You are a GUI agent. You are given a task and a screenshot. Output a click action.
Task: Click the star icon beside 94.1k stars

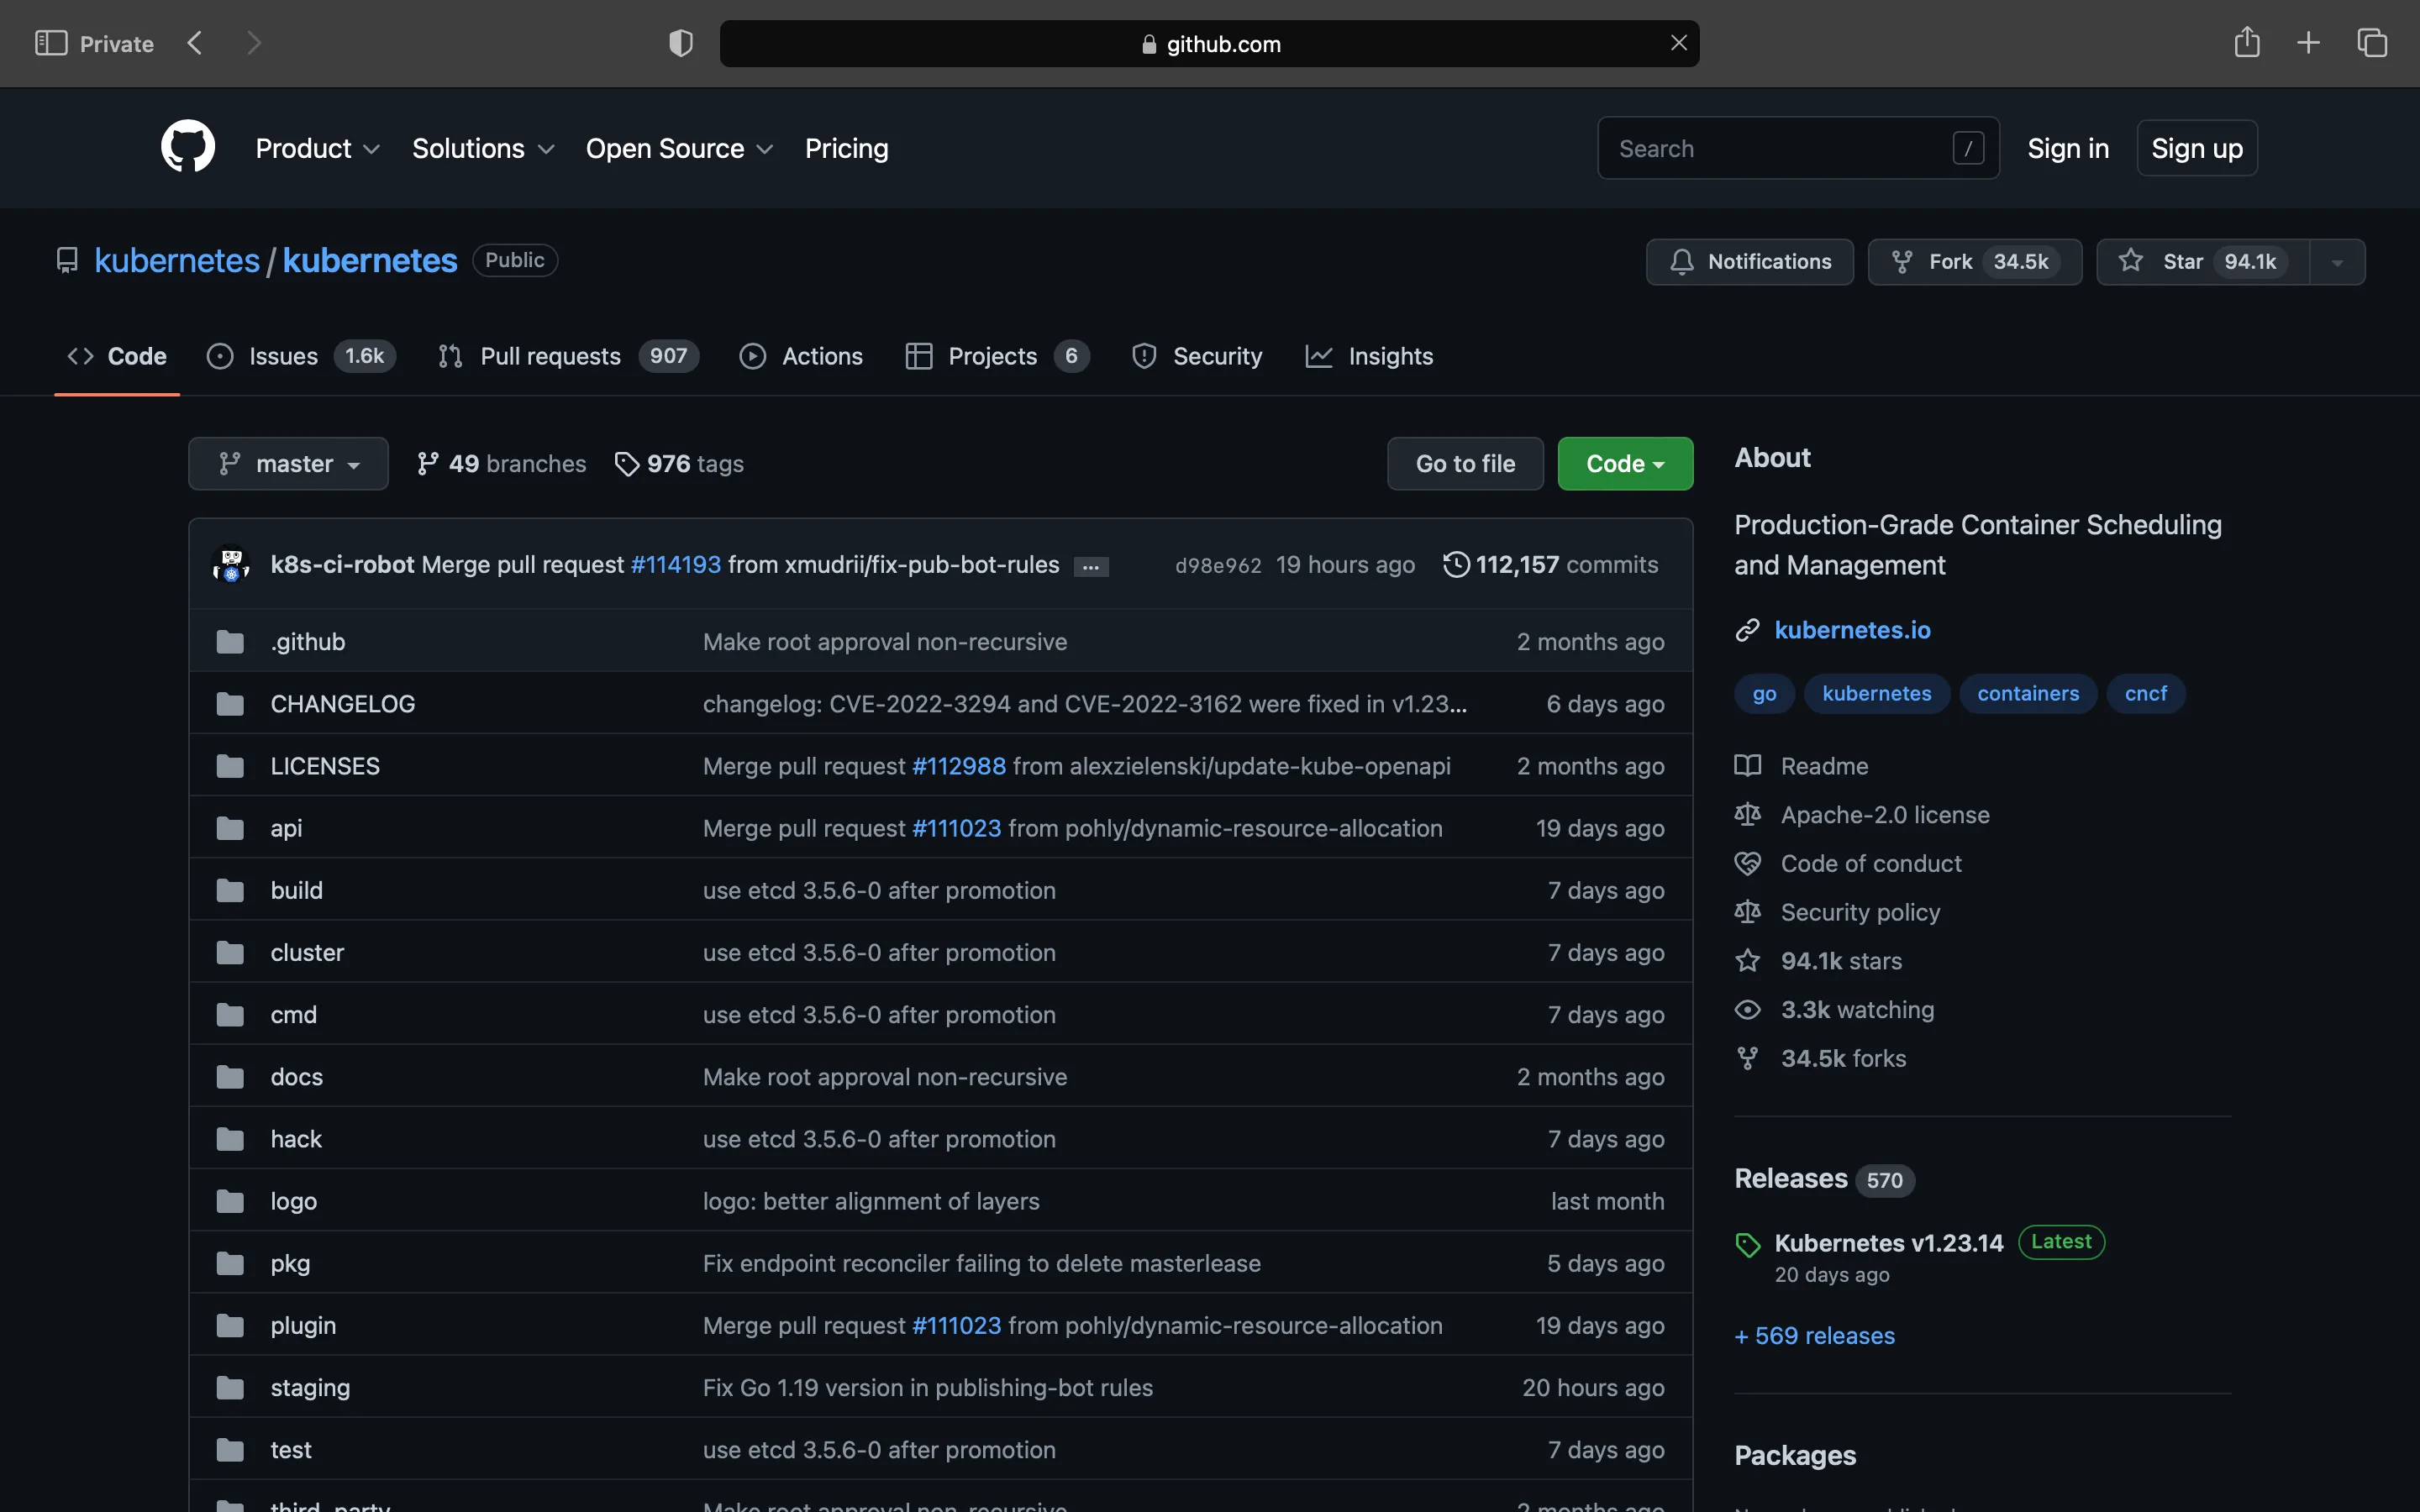click(1747, 961)
